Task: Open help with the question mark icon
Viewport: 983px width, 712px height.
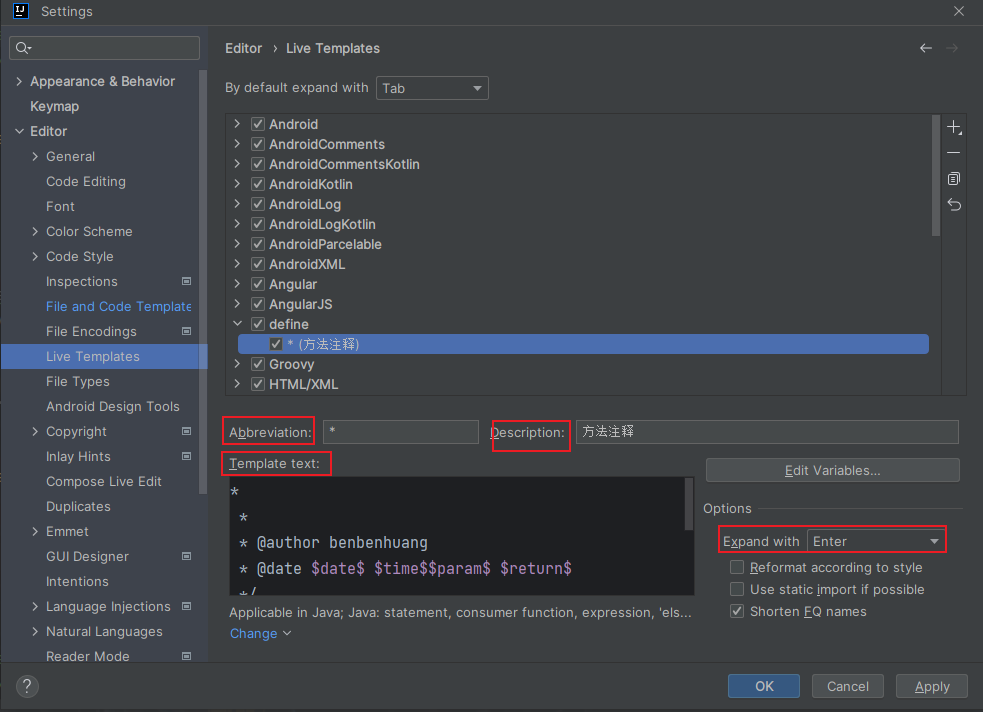Action: point(27,686)
